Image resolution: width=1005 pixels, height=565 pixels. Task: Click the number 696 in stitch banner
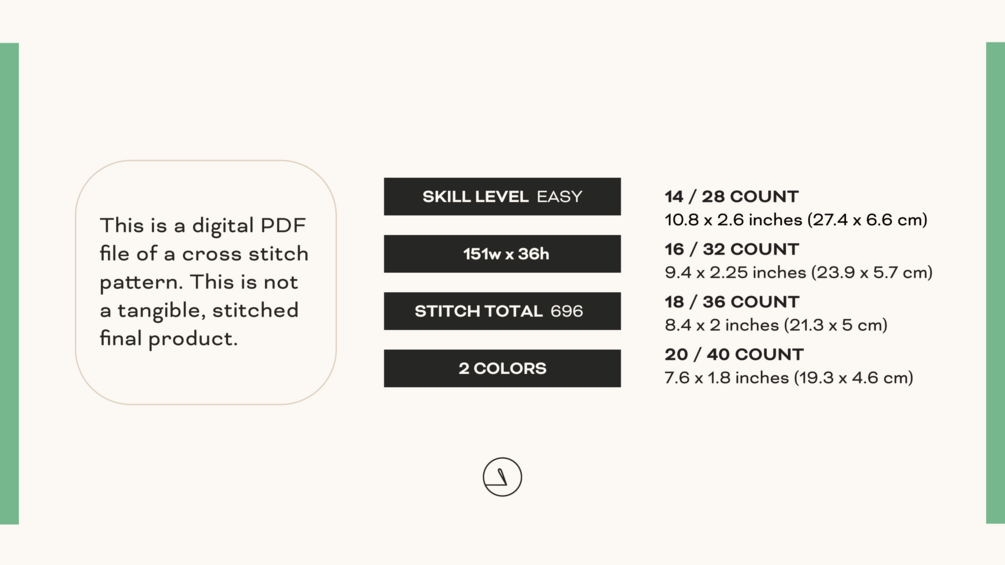click(566, 311)
